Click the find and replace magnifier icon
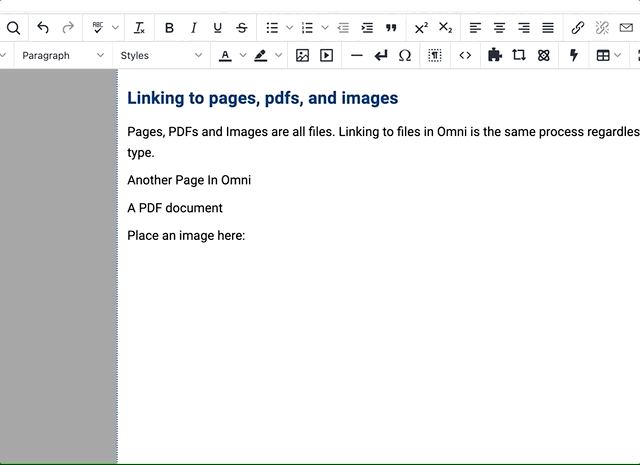The width and height of the screenshot is (640, 465). click(x=13, y=28)
